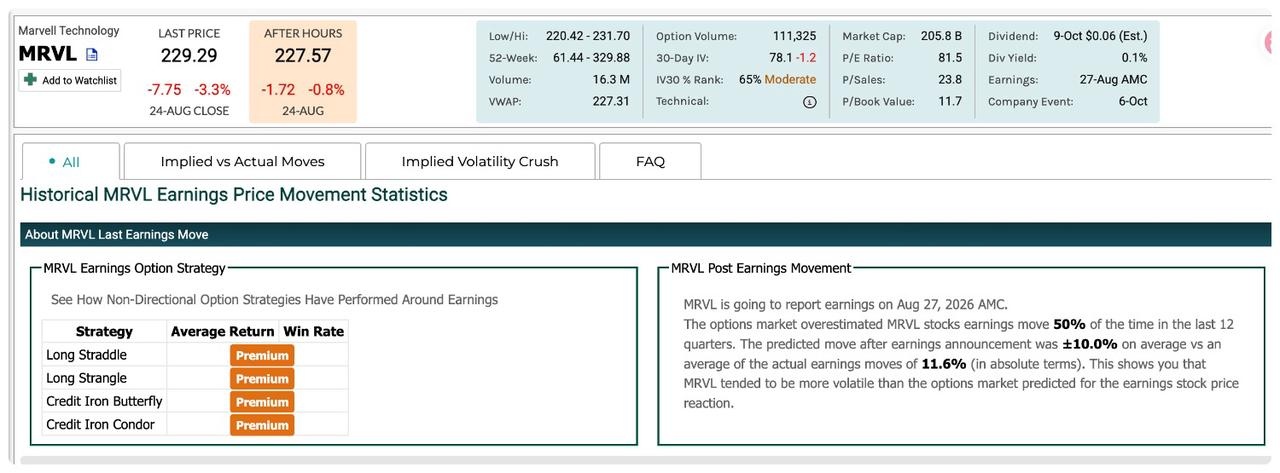
Task: Click the Low/Hi range 220.42 - 231.70
Action: point(588,36)
